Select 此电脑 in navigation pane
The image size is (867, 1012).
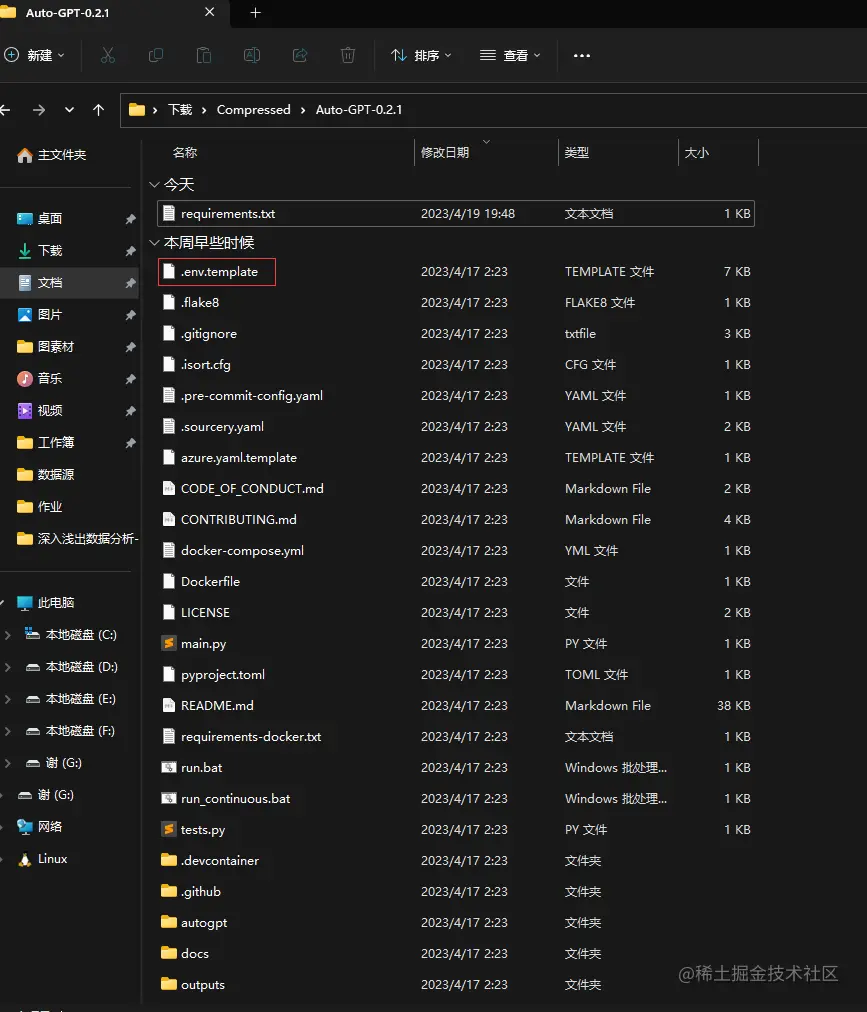pyautogui.click(x=45, y=603)
